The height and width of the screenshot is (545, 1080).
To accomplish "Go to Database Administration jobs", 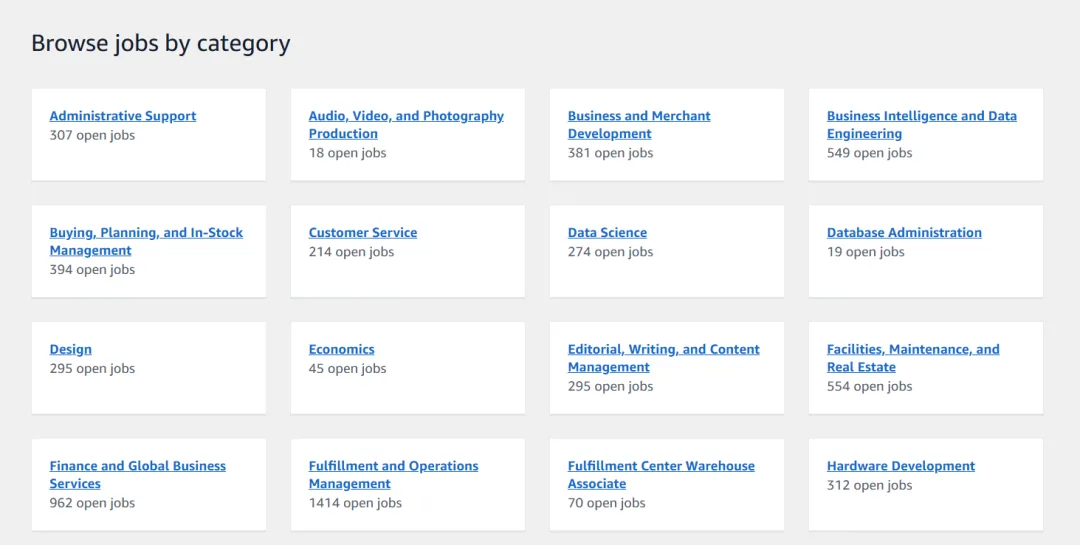I will pyautogui.click(x=904, y=232).
